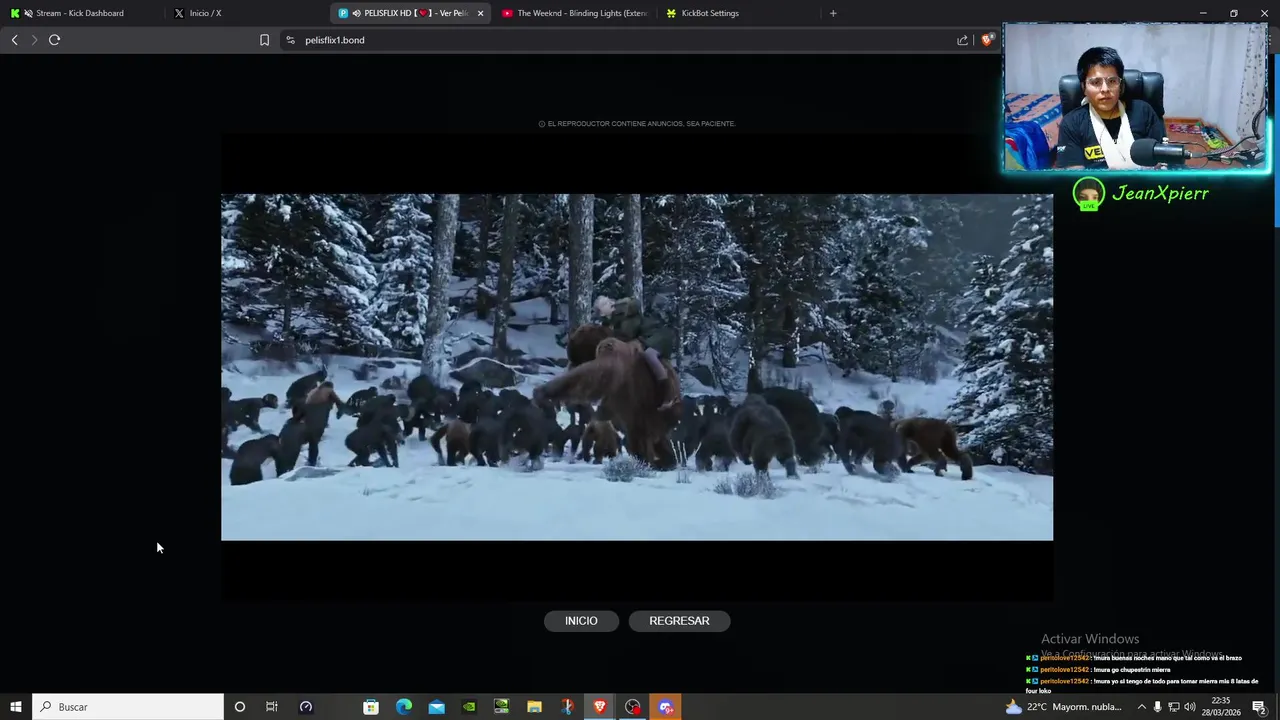
Task: Open NVIDIA monitor icon in taskbar
Action: [502, 707]
